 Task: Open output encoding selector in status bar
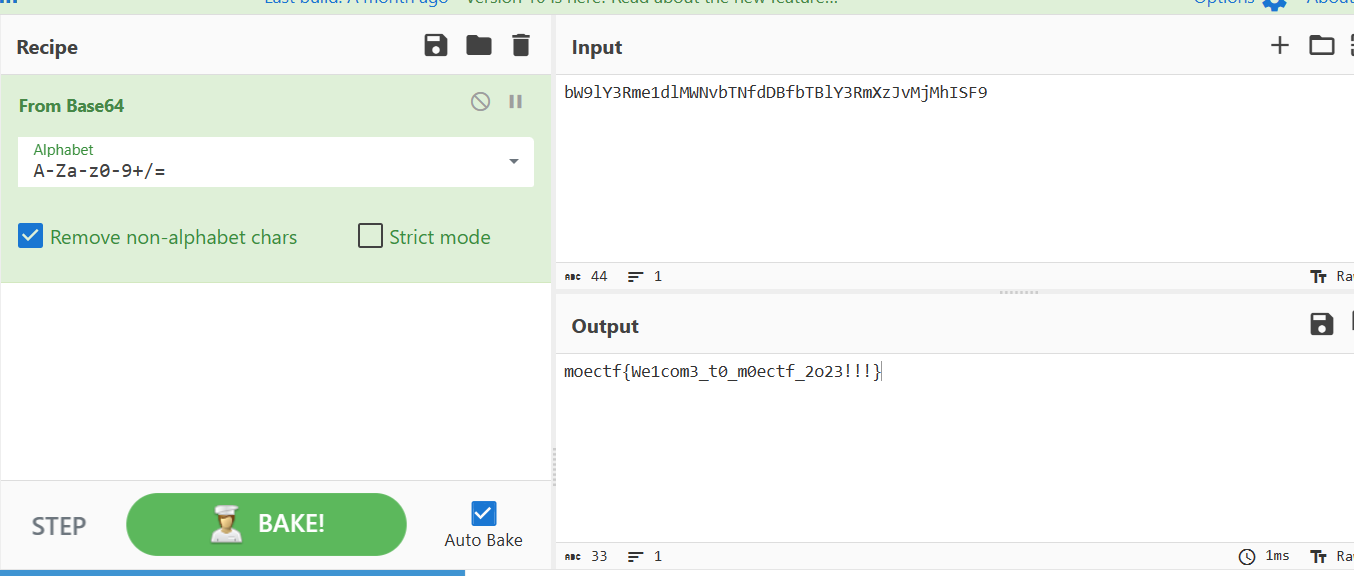[x=1330, y=556]
